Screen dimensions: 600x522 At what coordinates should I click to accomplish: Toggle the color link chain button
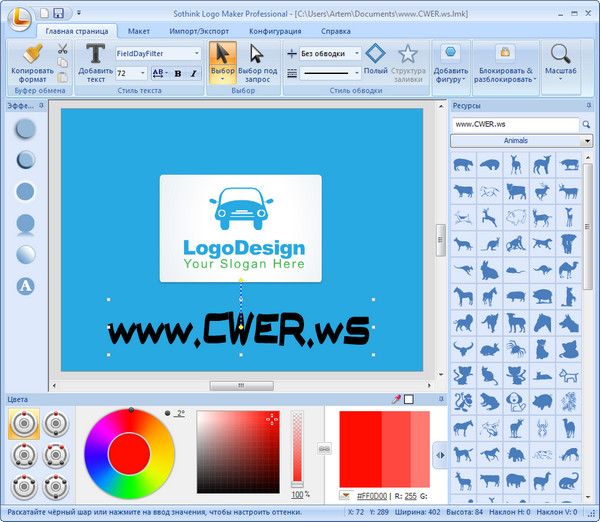(324, 449)
